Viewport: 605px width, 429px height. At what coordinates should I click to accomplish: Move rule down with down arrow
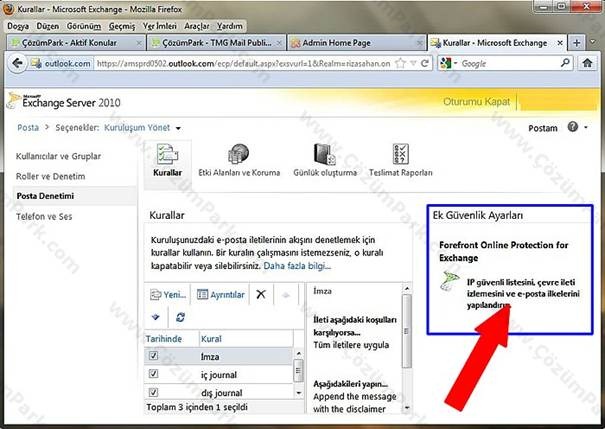[x=155, y=317]
